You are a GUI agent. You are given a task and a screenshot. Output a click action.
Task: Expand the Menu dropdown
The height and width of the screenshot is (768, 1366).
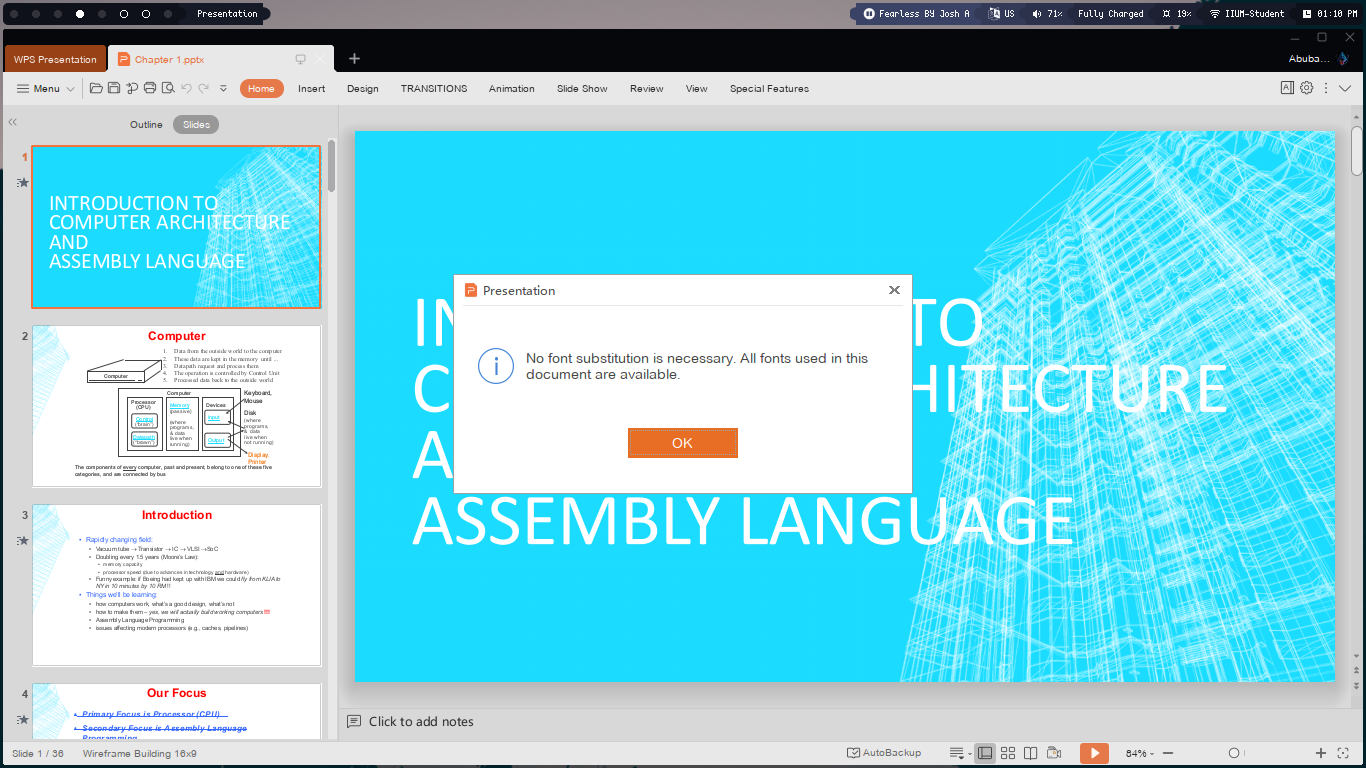point(46,89)
